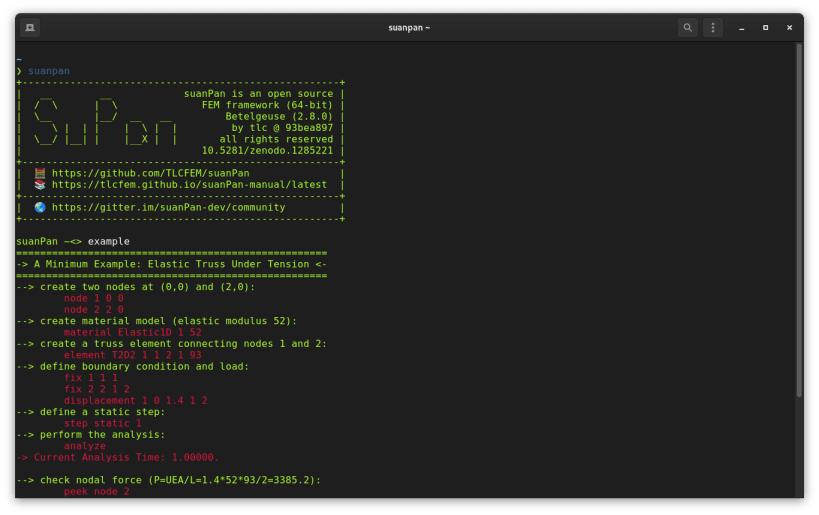Screen dimensions: 819x515
Task: Click 'create material model (elastic modulus 52)' line
Action: tap(157, 321)
